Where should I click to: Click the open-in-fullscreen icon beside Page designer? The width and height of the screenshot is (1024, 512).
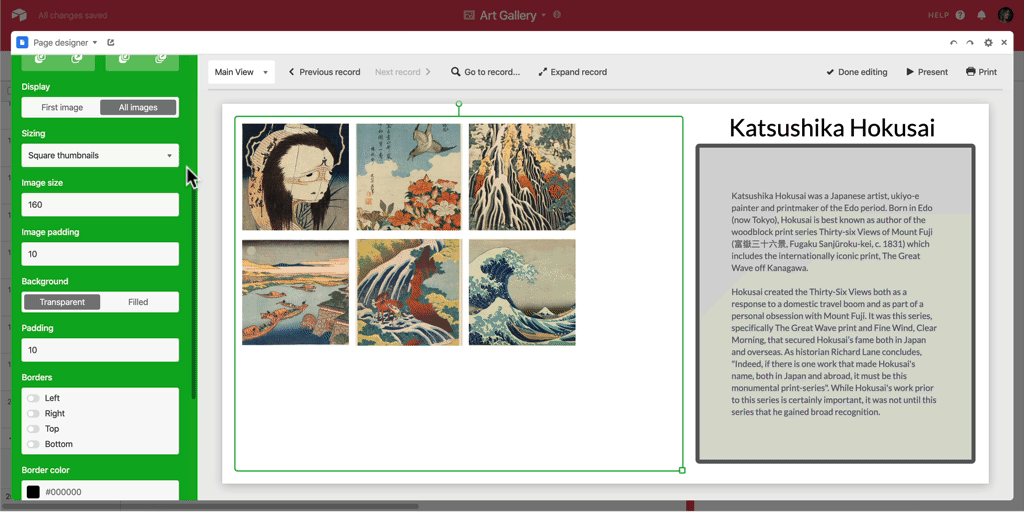(111, 42)
